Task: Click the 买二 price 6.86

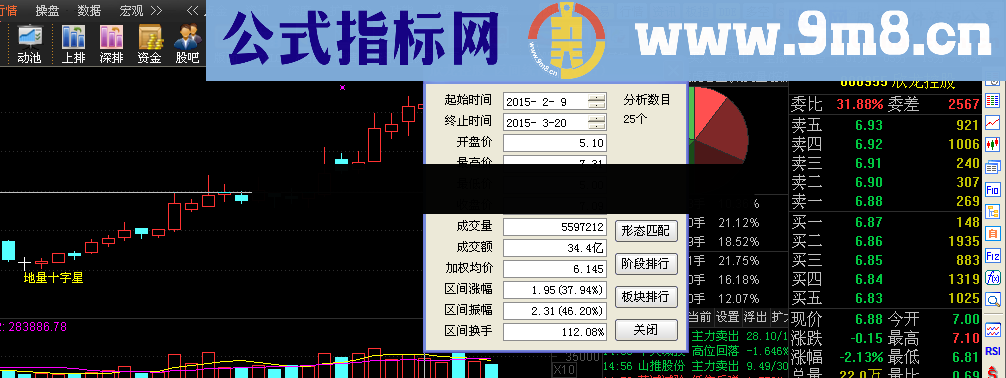Action: (x=869, y=241)
